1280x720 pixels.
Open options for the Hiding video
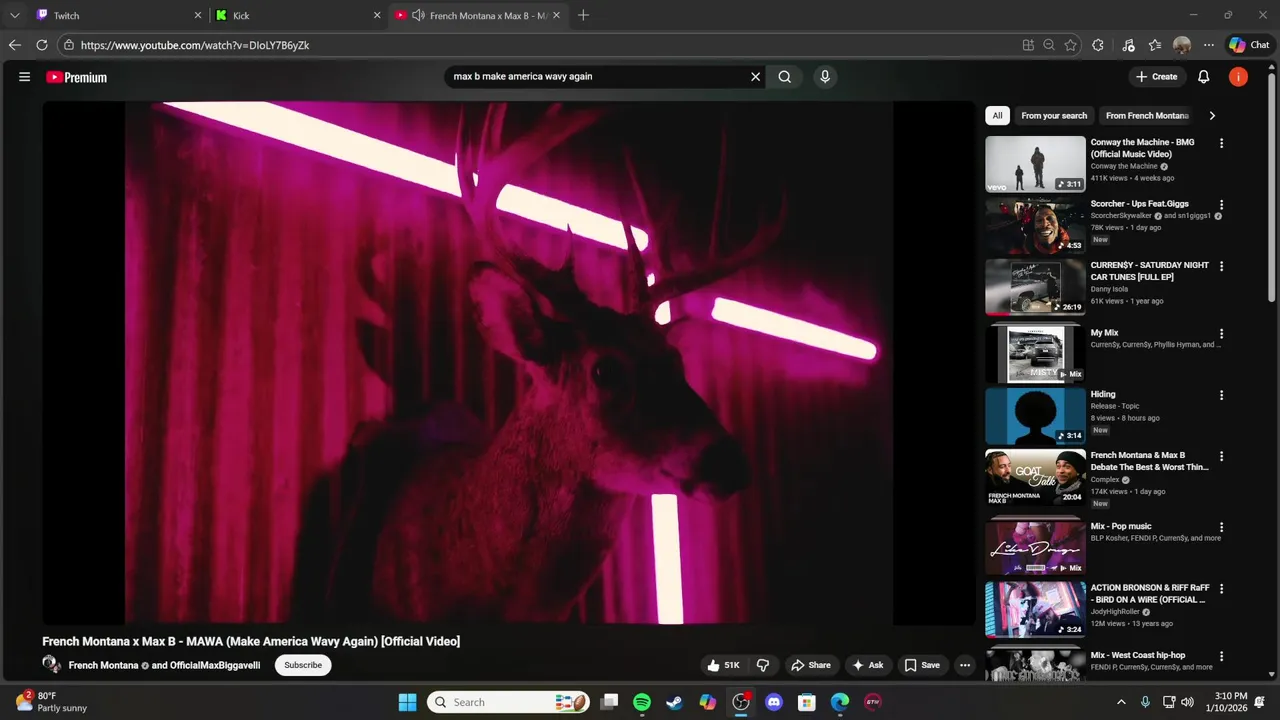point(1221,395)
